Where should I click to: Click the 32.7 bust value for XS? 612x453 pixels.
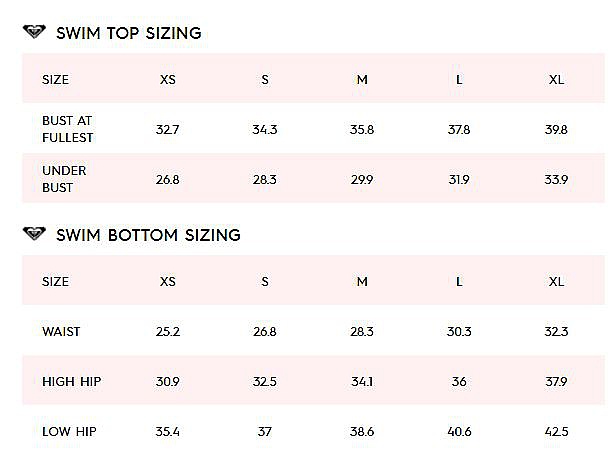point(167,129)
